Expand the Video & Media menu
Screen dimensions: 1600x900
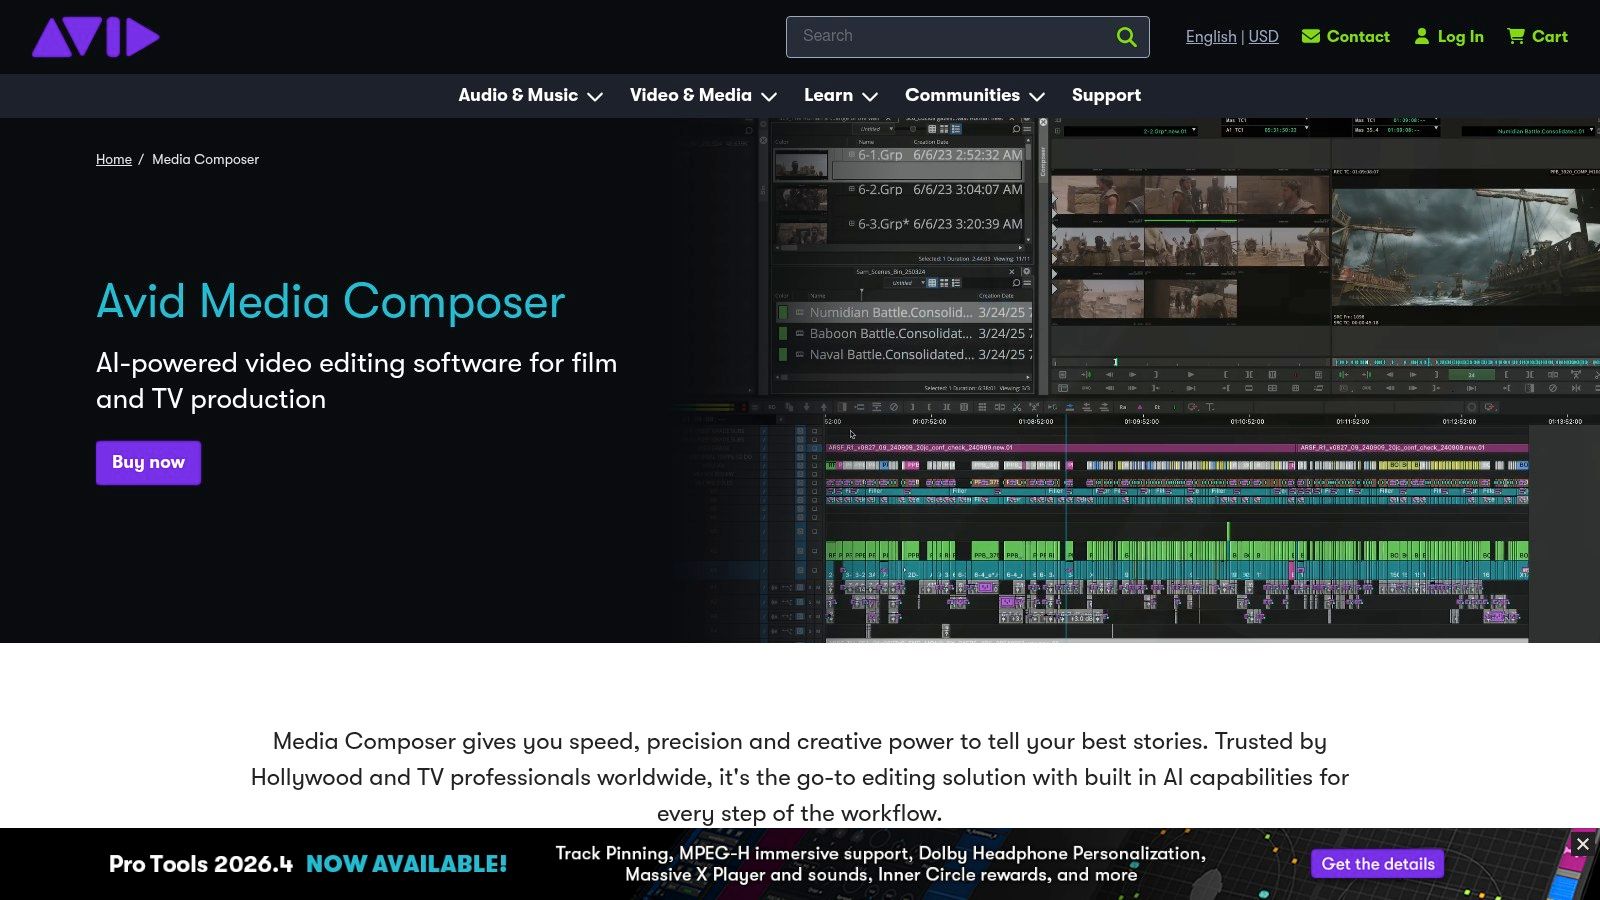[703, 95]
